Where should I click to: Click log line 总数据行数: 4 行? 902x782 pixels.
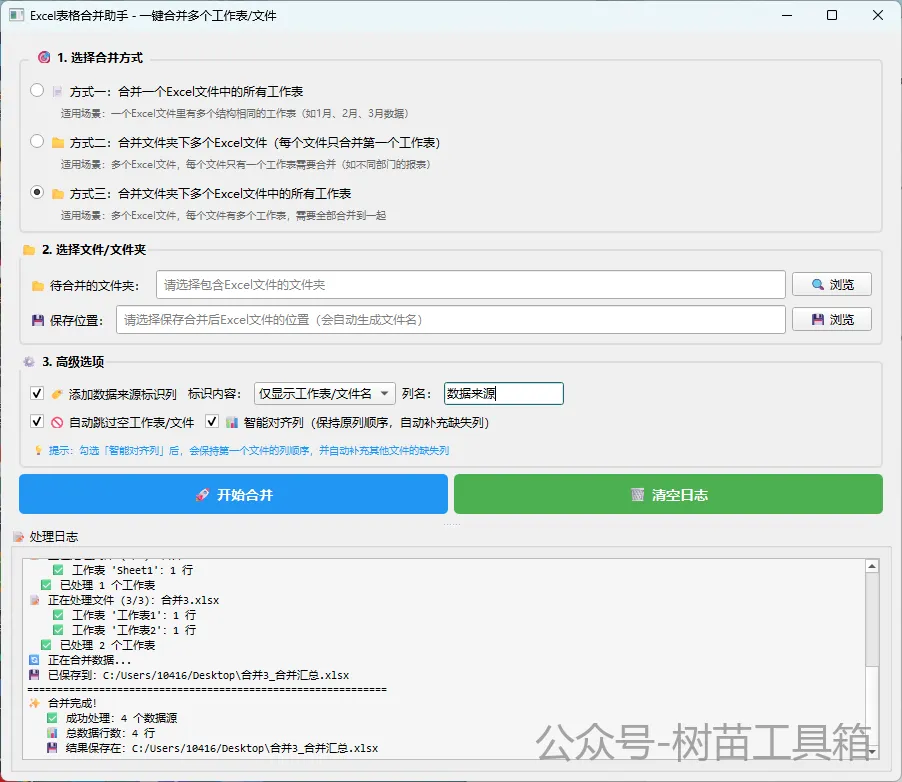click(110, 733)
